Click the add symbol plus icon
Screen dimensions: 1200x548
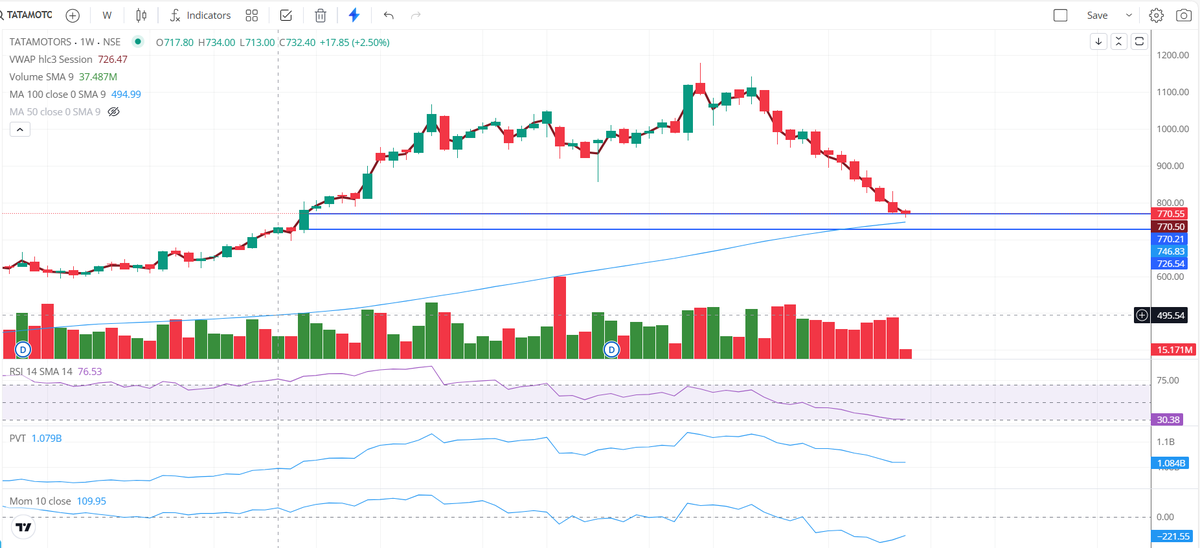tap(72, 15)
